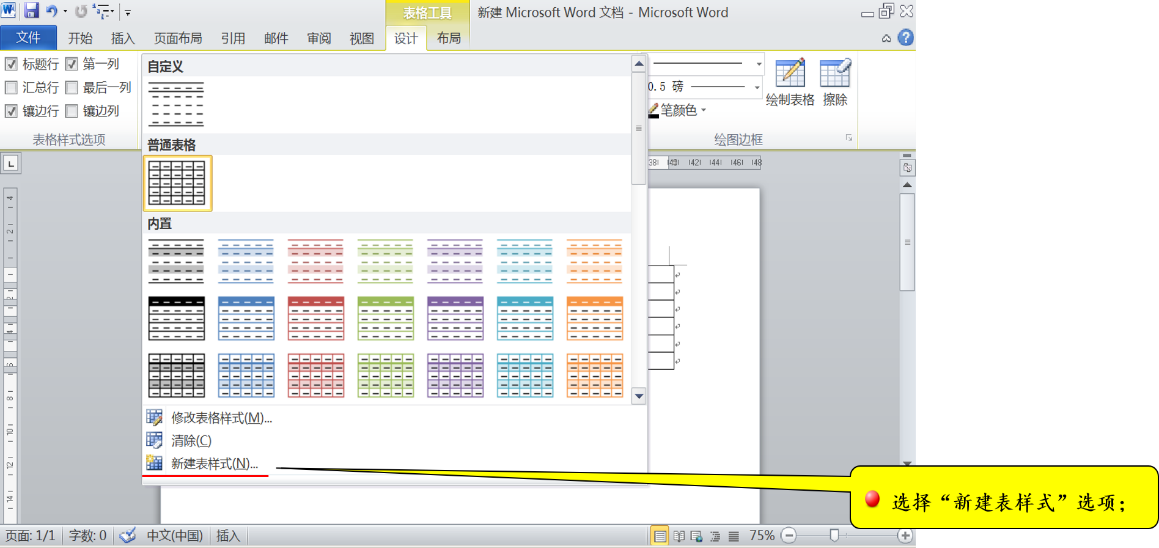Click the Undo icon in title bar
The height and width of the screenshot is (548, 1159).
[x=52, y=12]
